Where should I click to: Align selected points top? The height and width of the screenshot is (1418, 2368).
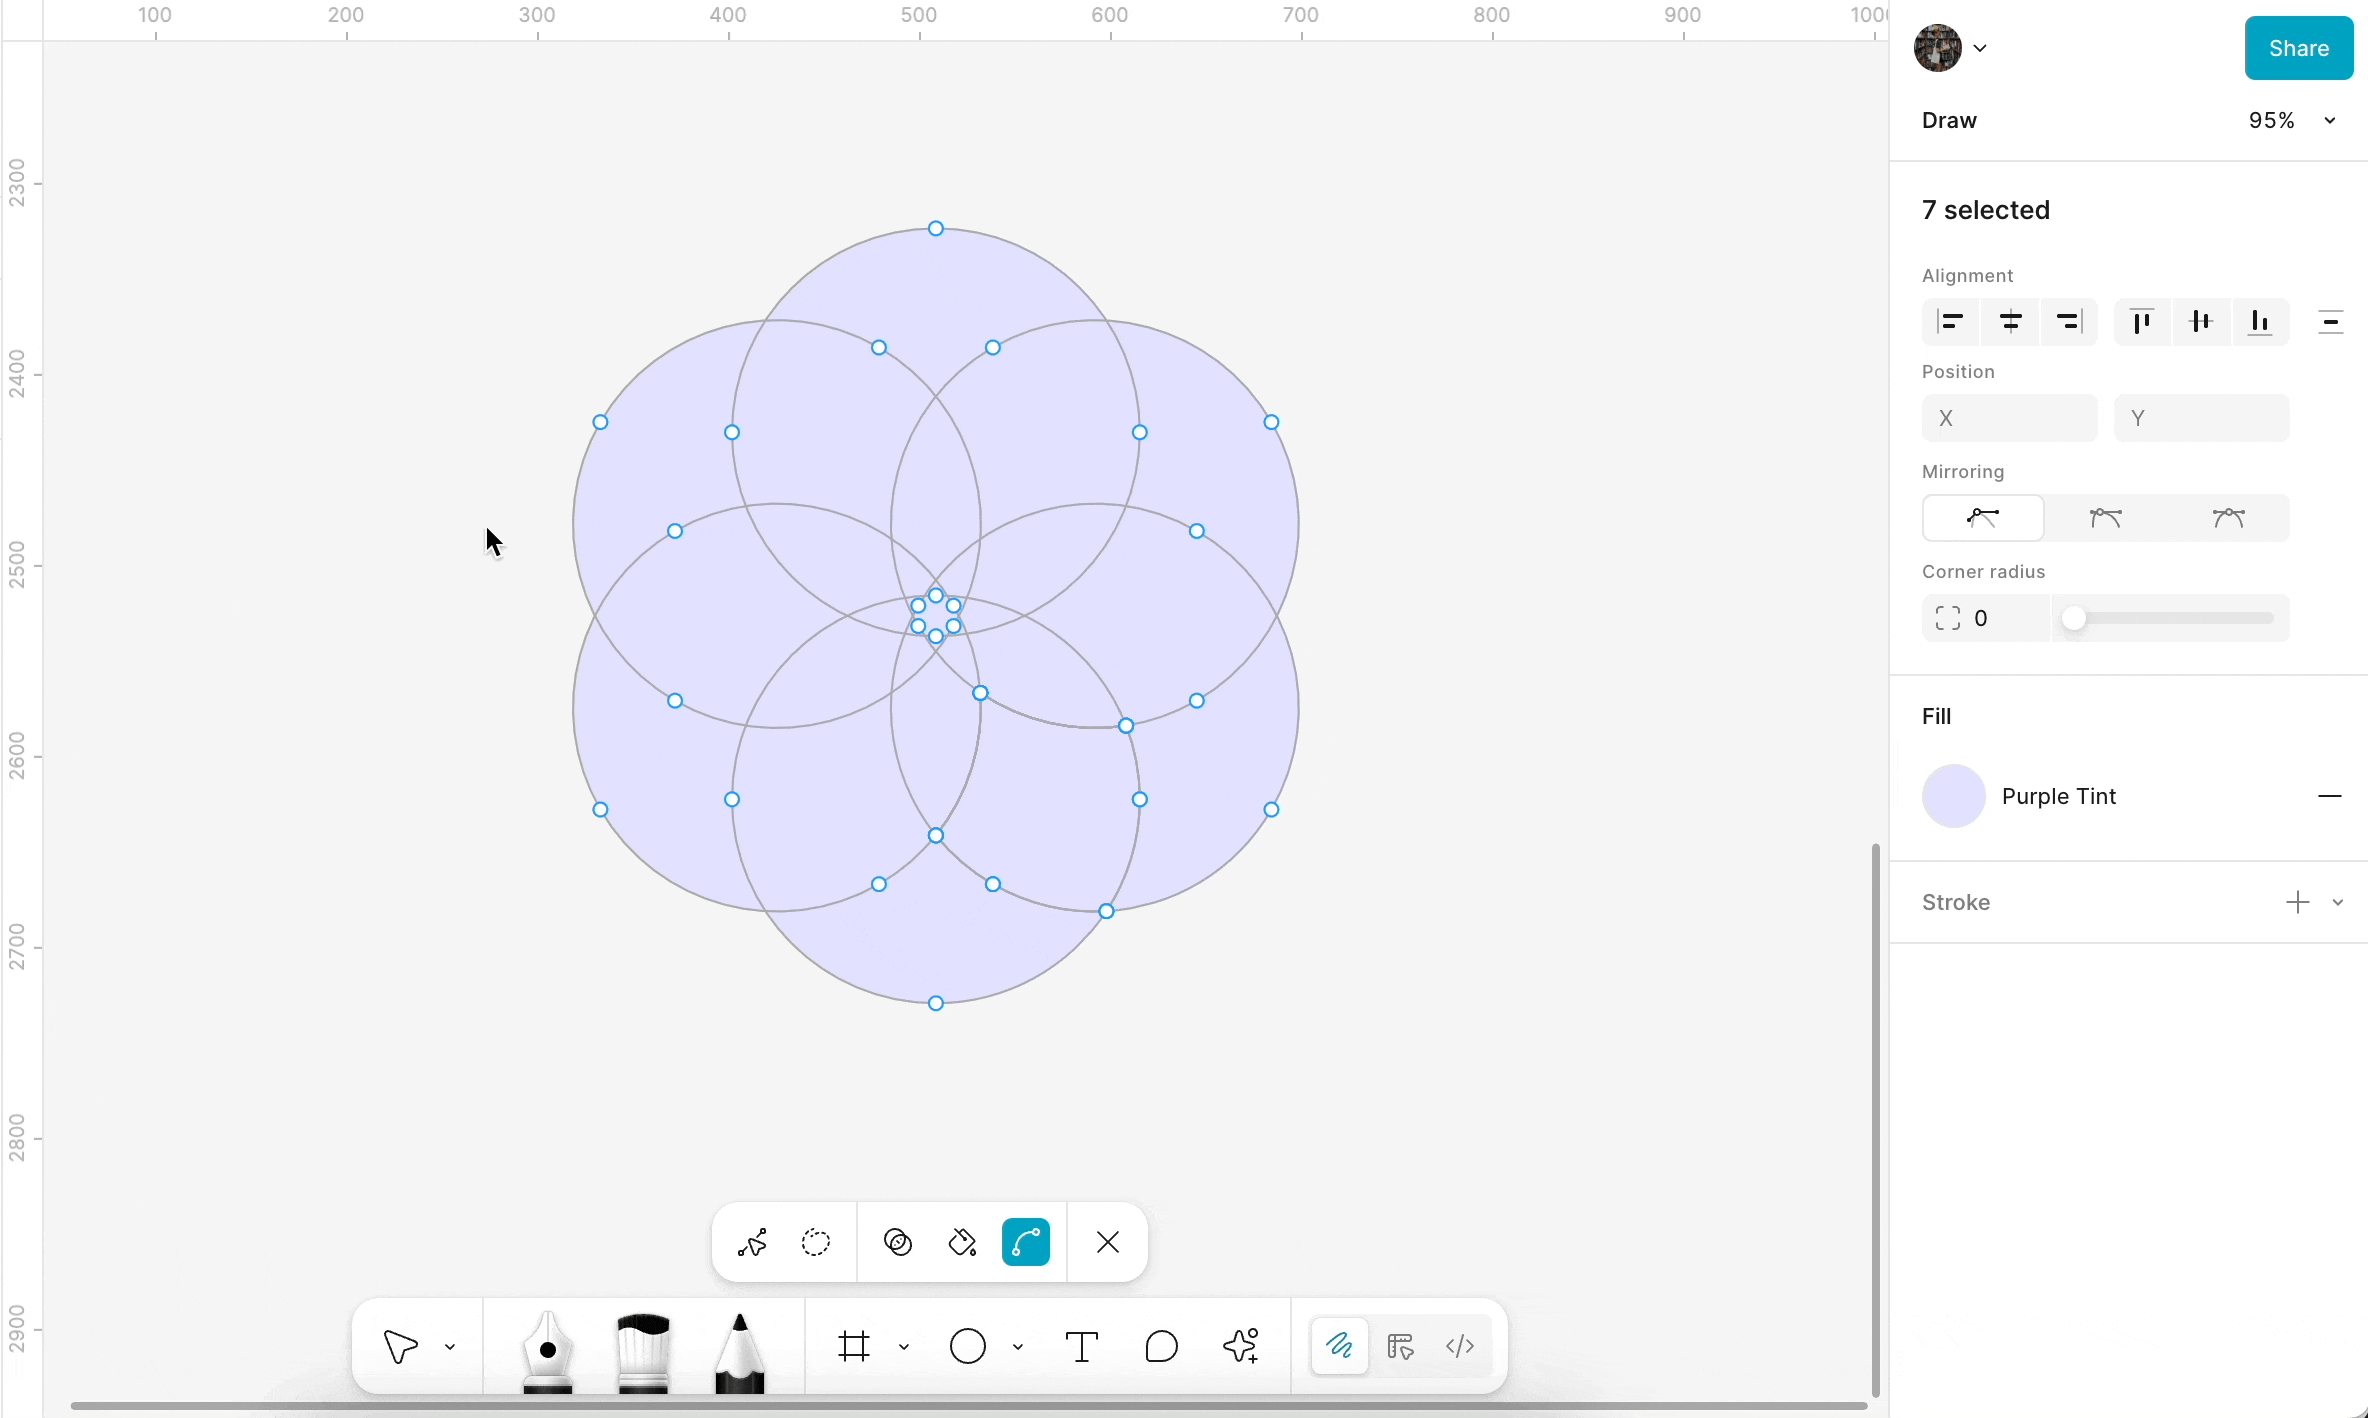pyautogui.click(x=2142, y=322)
